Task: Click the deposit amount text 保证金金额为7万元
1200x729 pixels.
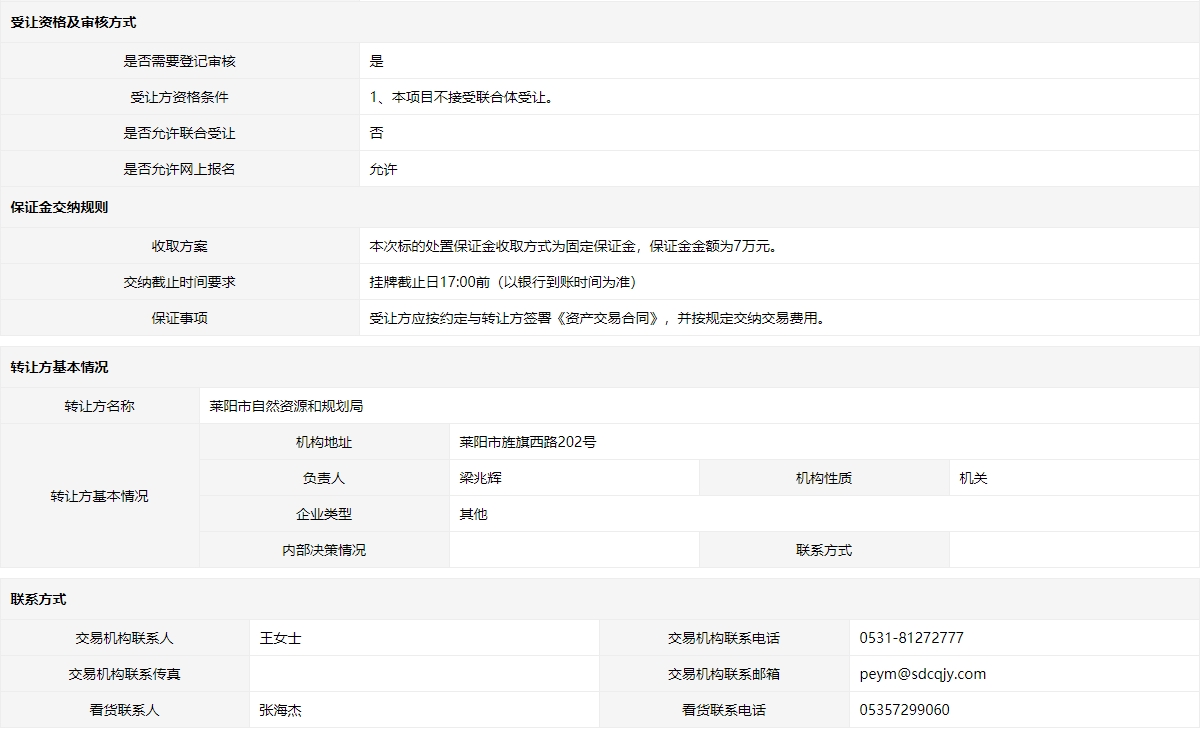Action: pos(713,246)
